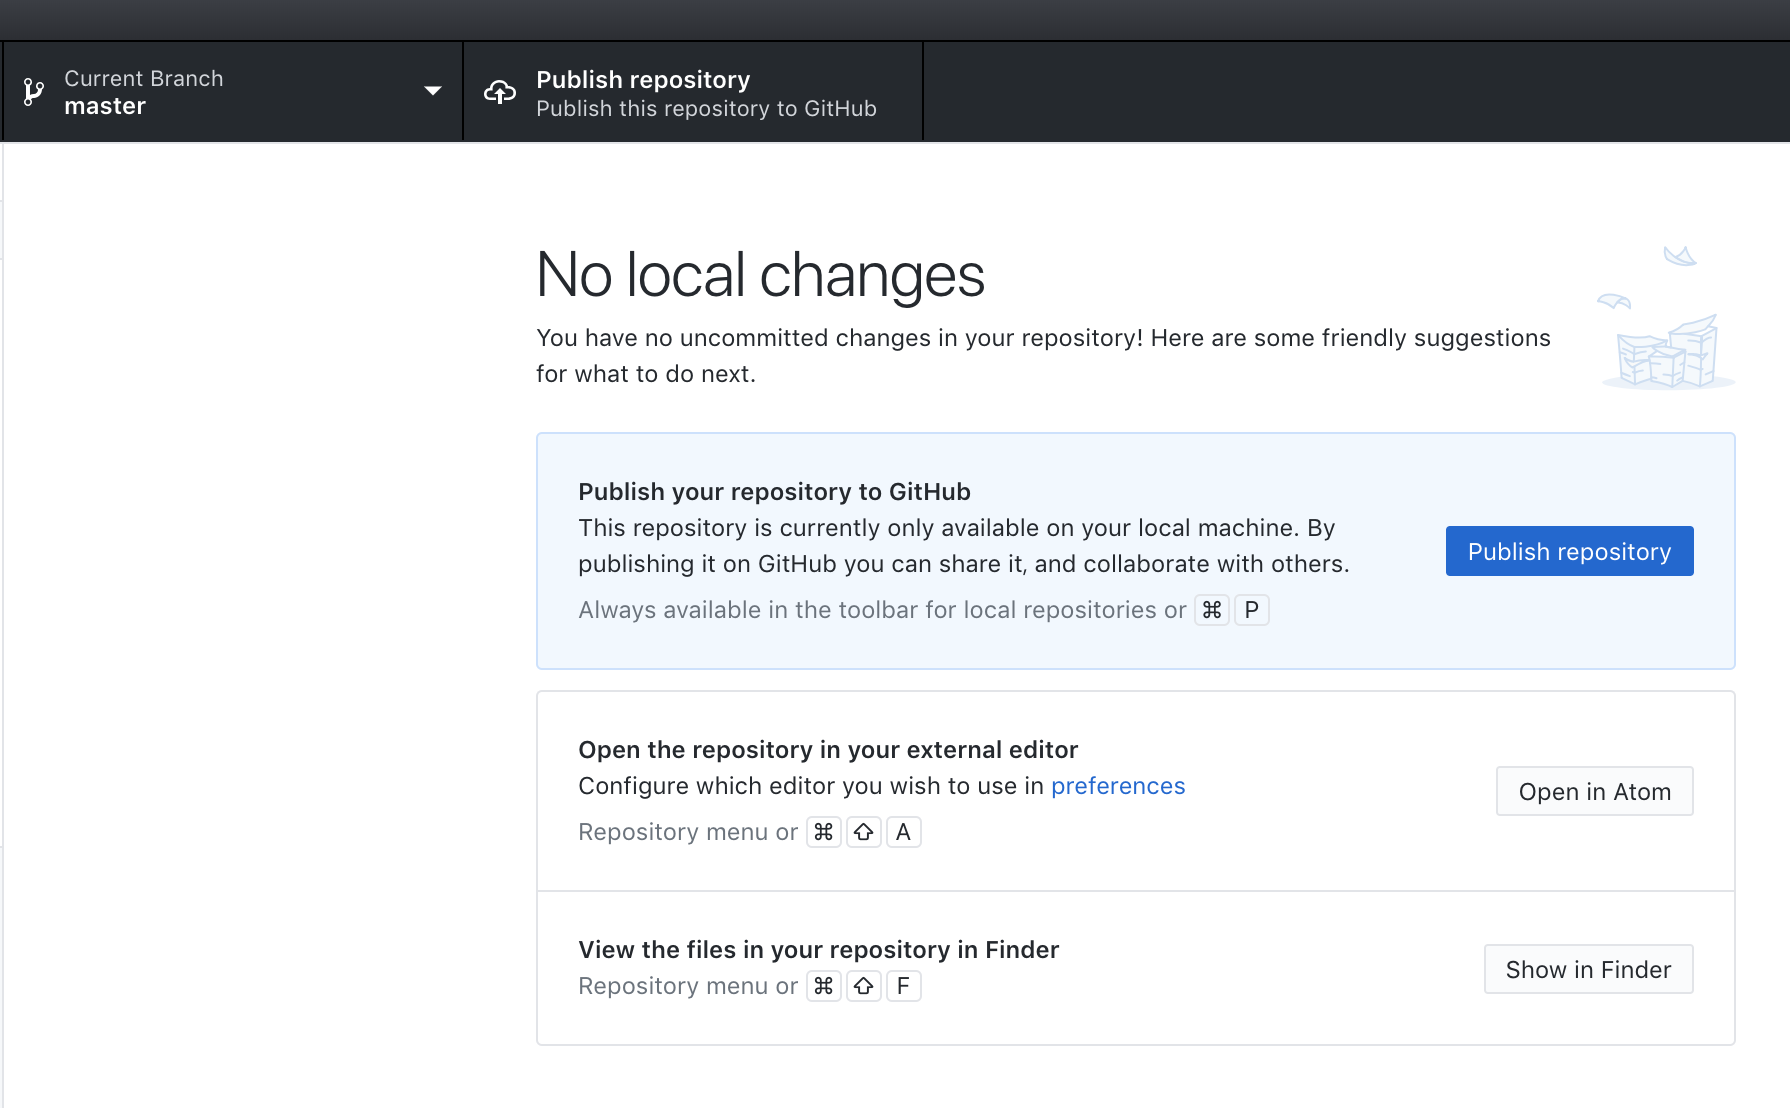Viewport: 1790px width, 1108px height.
Task: Click the Open in Atom button
Action: coord(1594,791)
